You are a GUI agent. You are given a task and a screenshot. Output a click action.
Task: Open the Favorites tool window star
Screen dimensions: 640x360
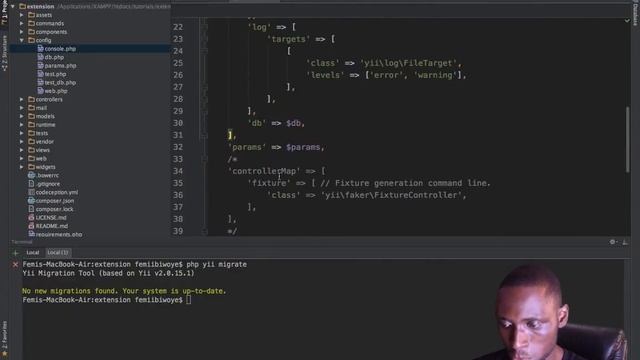point(4,353)
